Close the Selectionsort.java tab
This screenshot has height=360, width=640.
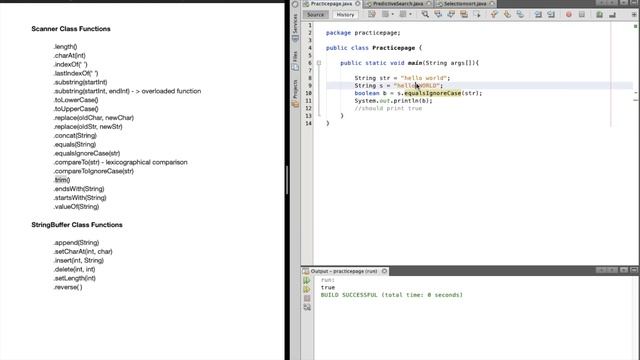(492, 4)
